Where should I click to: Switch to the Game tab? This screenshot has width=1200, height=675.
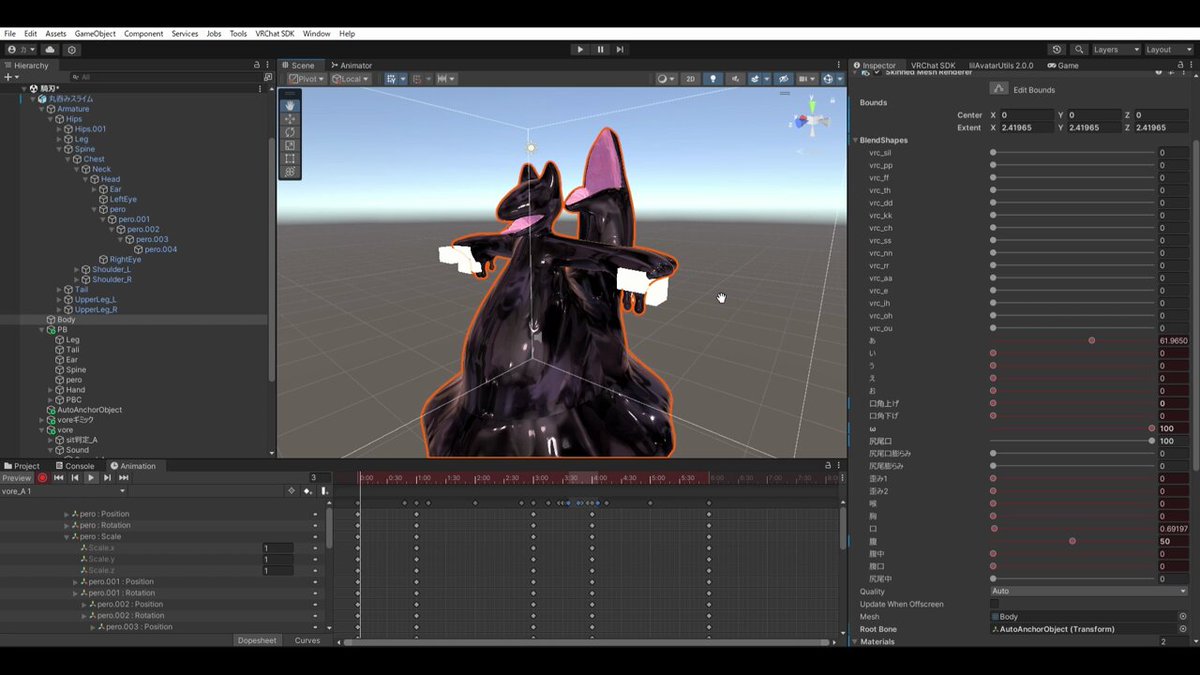(1063, 65)
